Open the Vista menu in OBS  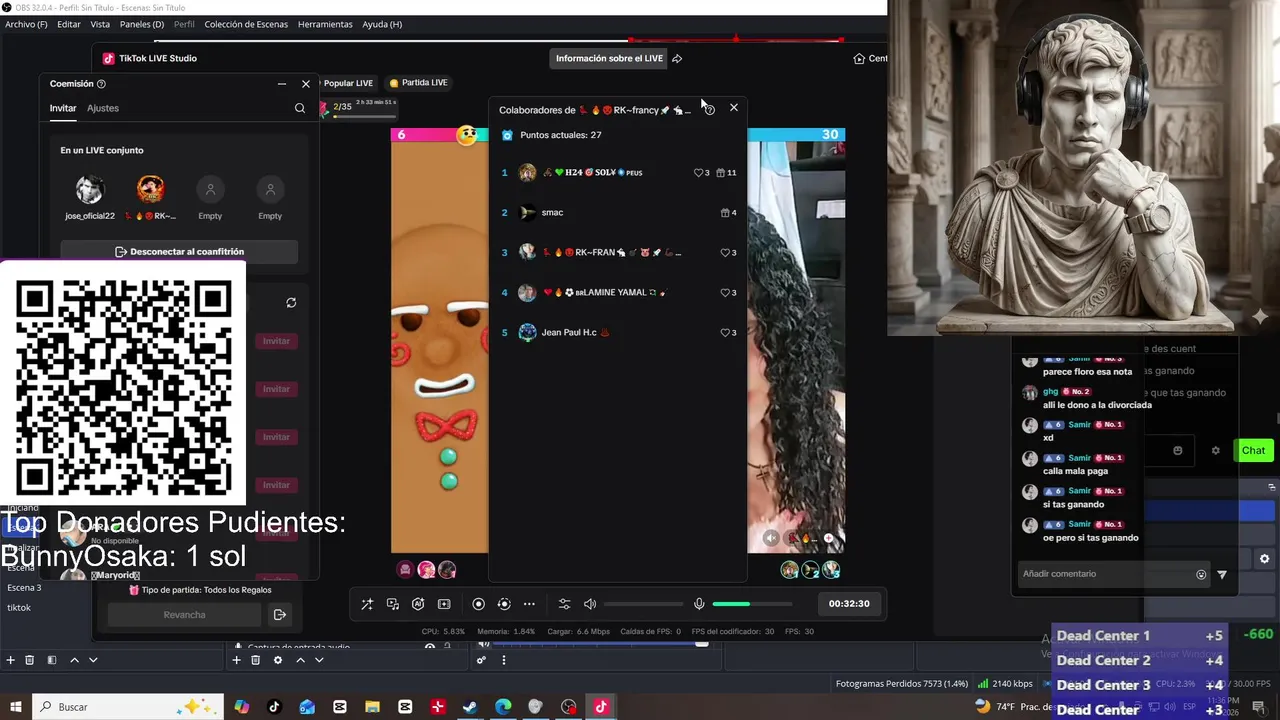pyautogui.click(x=100, y=24)
